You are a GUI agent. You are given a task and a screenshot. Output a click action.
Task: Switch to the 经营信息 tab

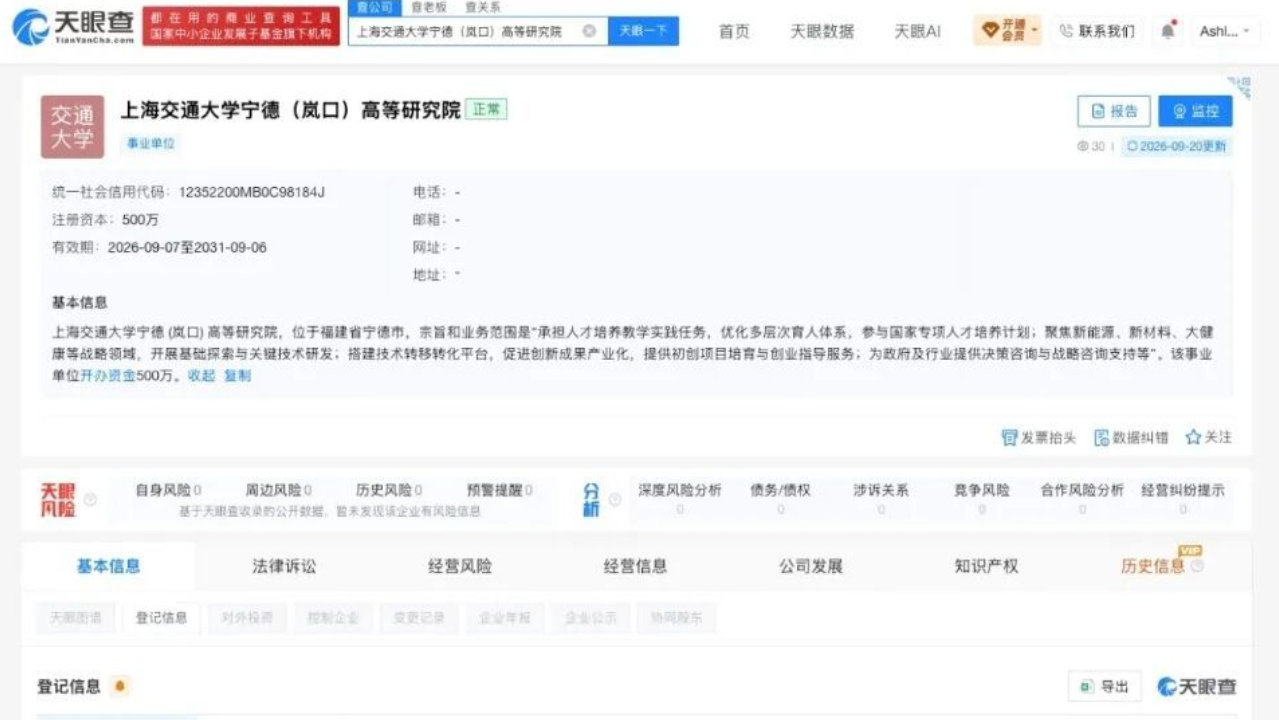pyautogui.click(x=635, y=566)
